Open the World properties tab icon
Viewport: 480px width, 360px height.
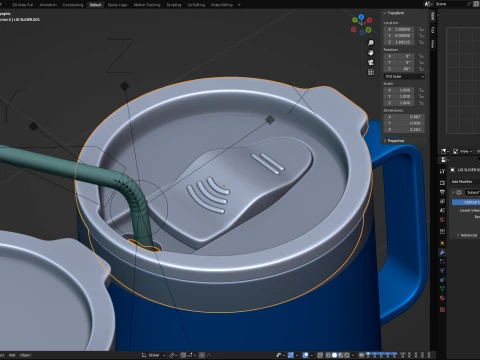pyautogui.click(x=442, y=220)
